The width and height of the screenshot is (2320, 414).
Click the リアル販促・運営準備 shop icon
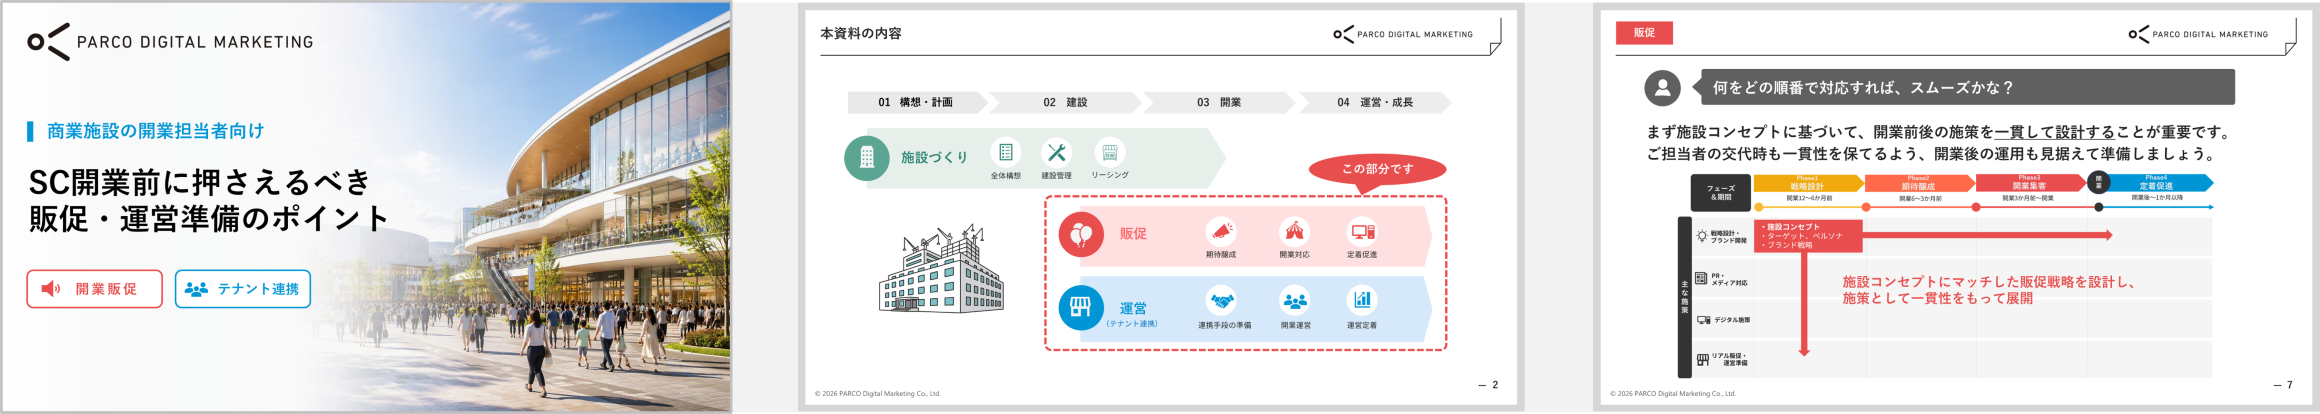(x=1703, y=359)
